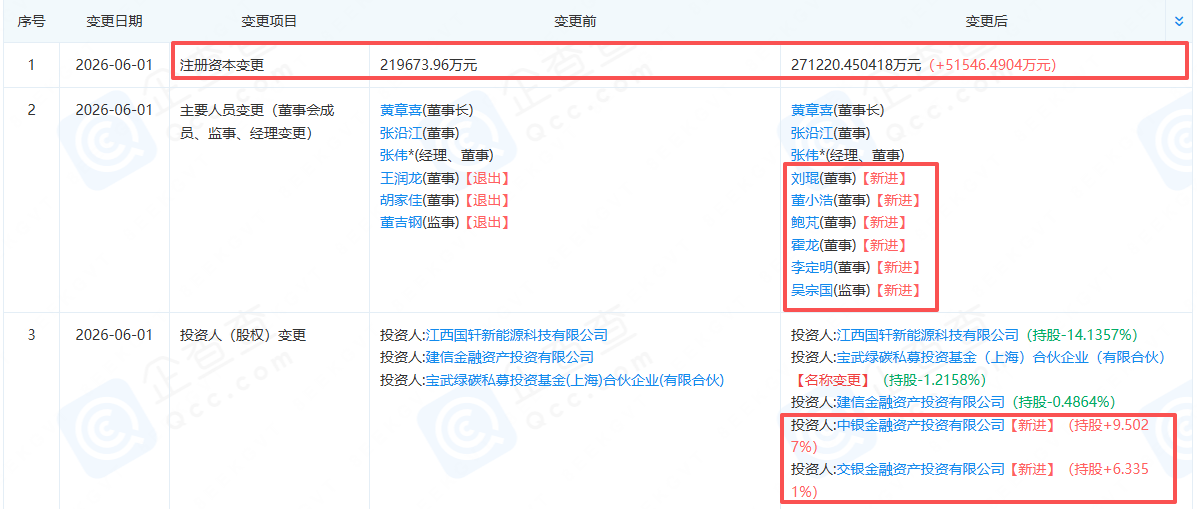Viewport: 1197px width, 509px height.
Task: Select the 注册资本变更 cell
Action: click(x=221, y=66)
